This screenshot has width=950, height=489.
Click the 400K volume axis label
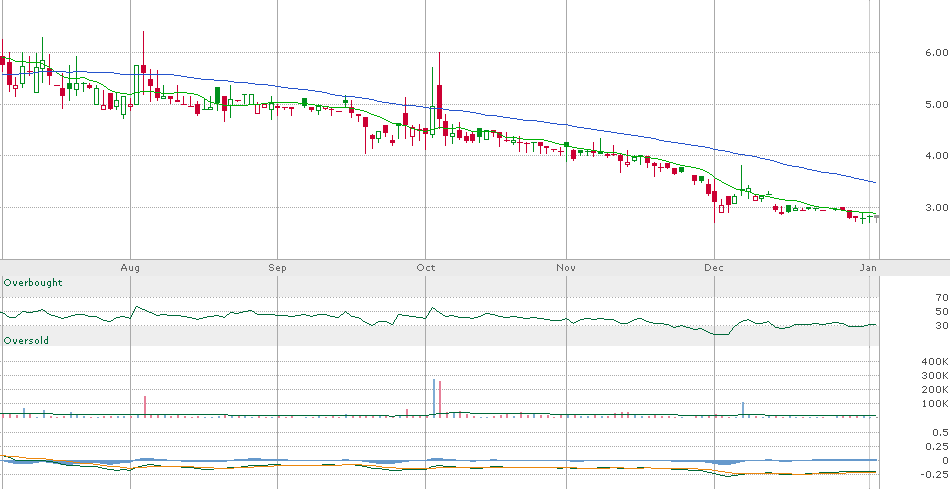click(x=936, y=362)
